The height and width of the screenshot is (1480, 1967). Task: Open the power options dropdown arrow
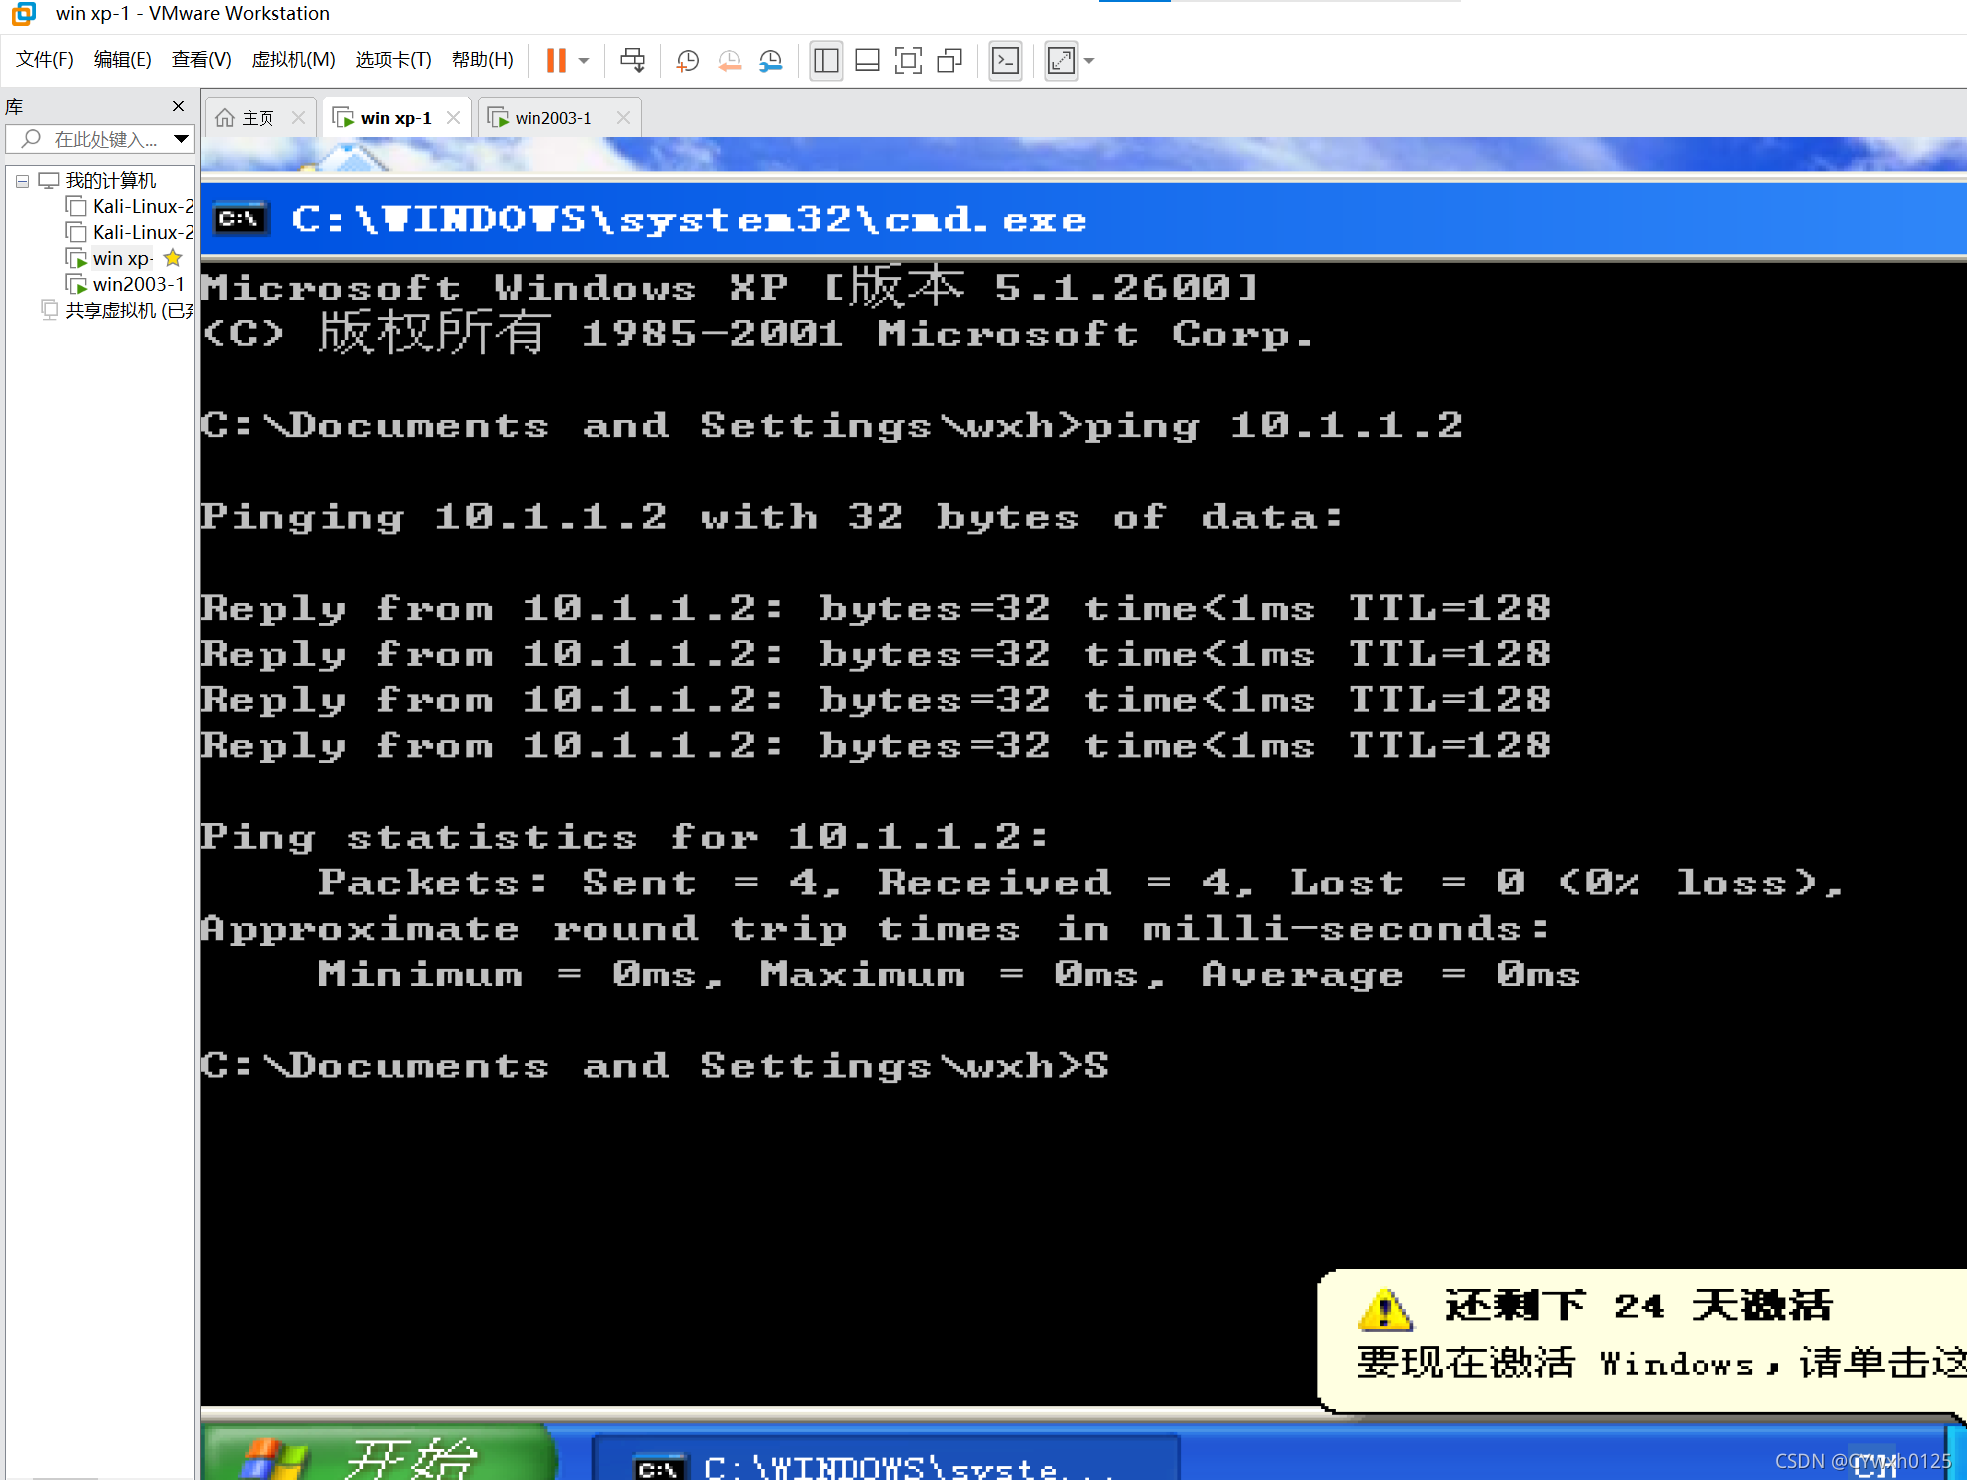tap(584, 61)
